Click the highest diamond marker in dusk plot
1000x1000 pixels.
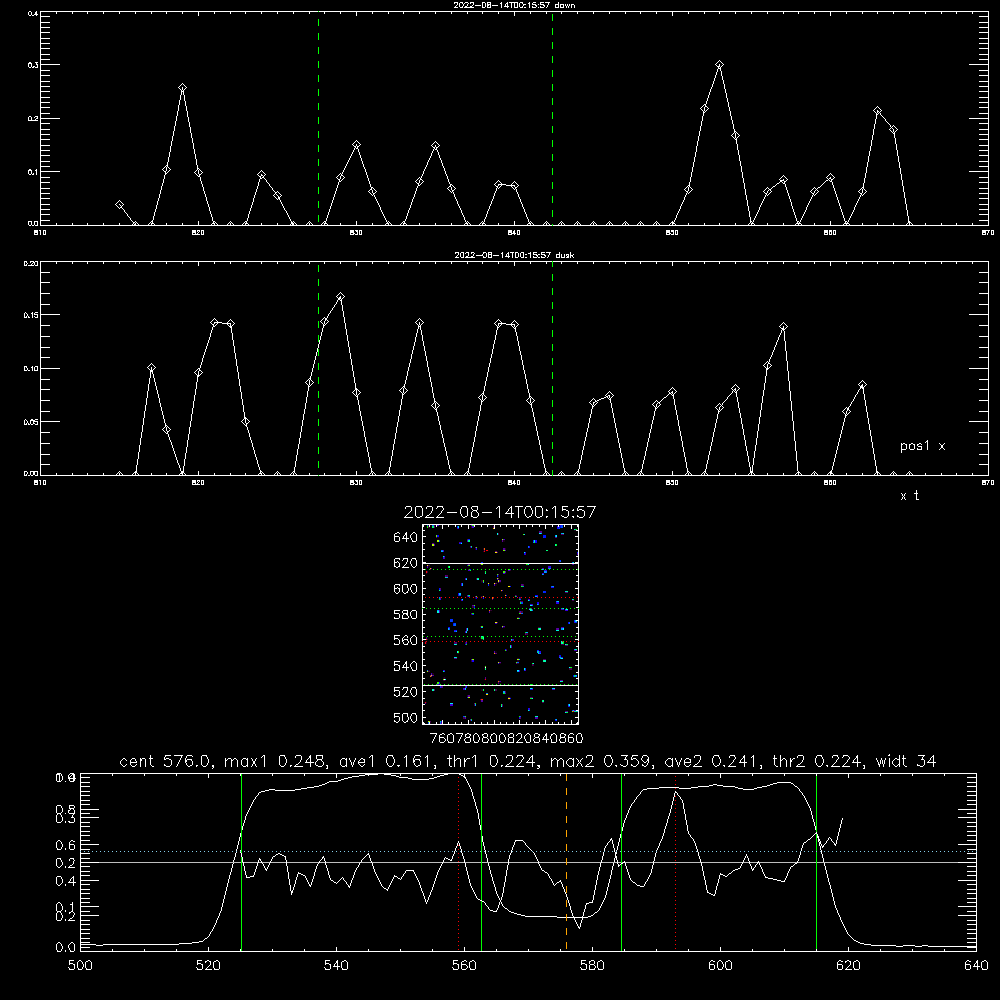[341, 297]
